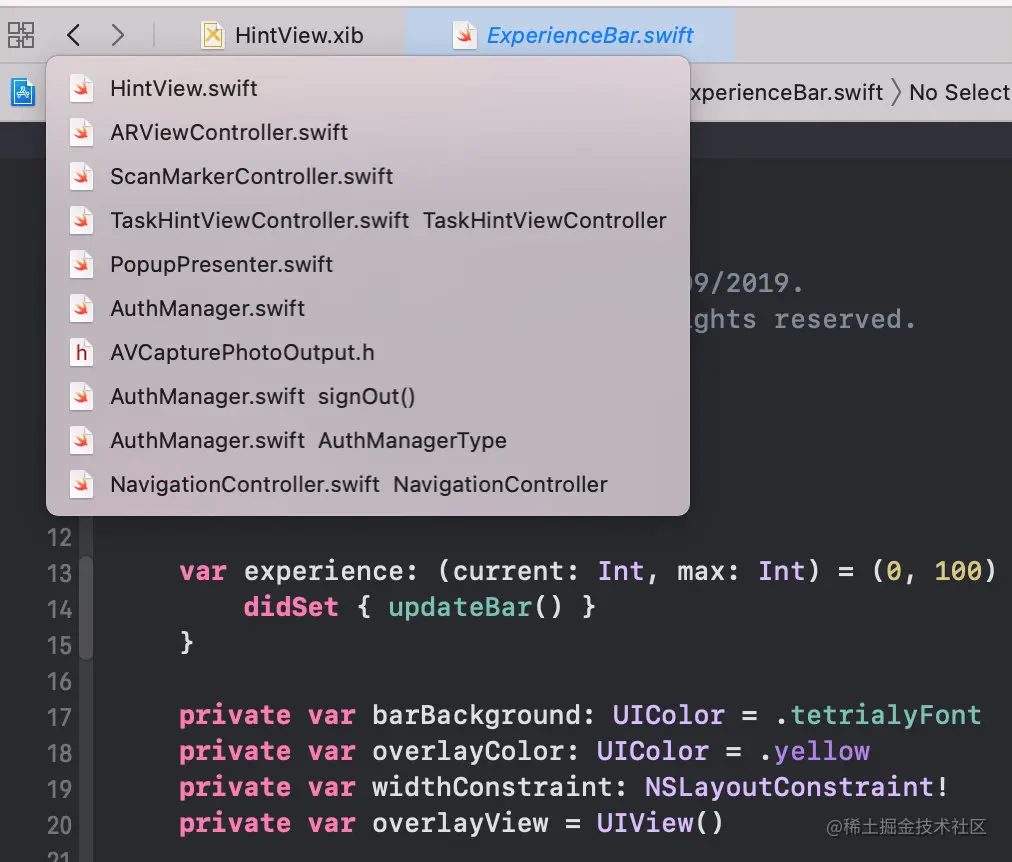Screen dimensions: 1012x862
Task: Jump to AuthManager.swift signOut() entry
Action: pyautogui.click(x=368, y=396)
